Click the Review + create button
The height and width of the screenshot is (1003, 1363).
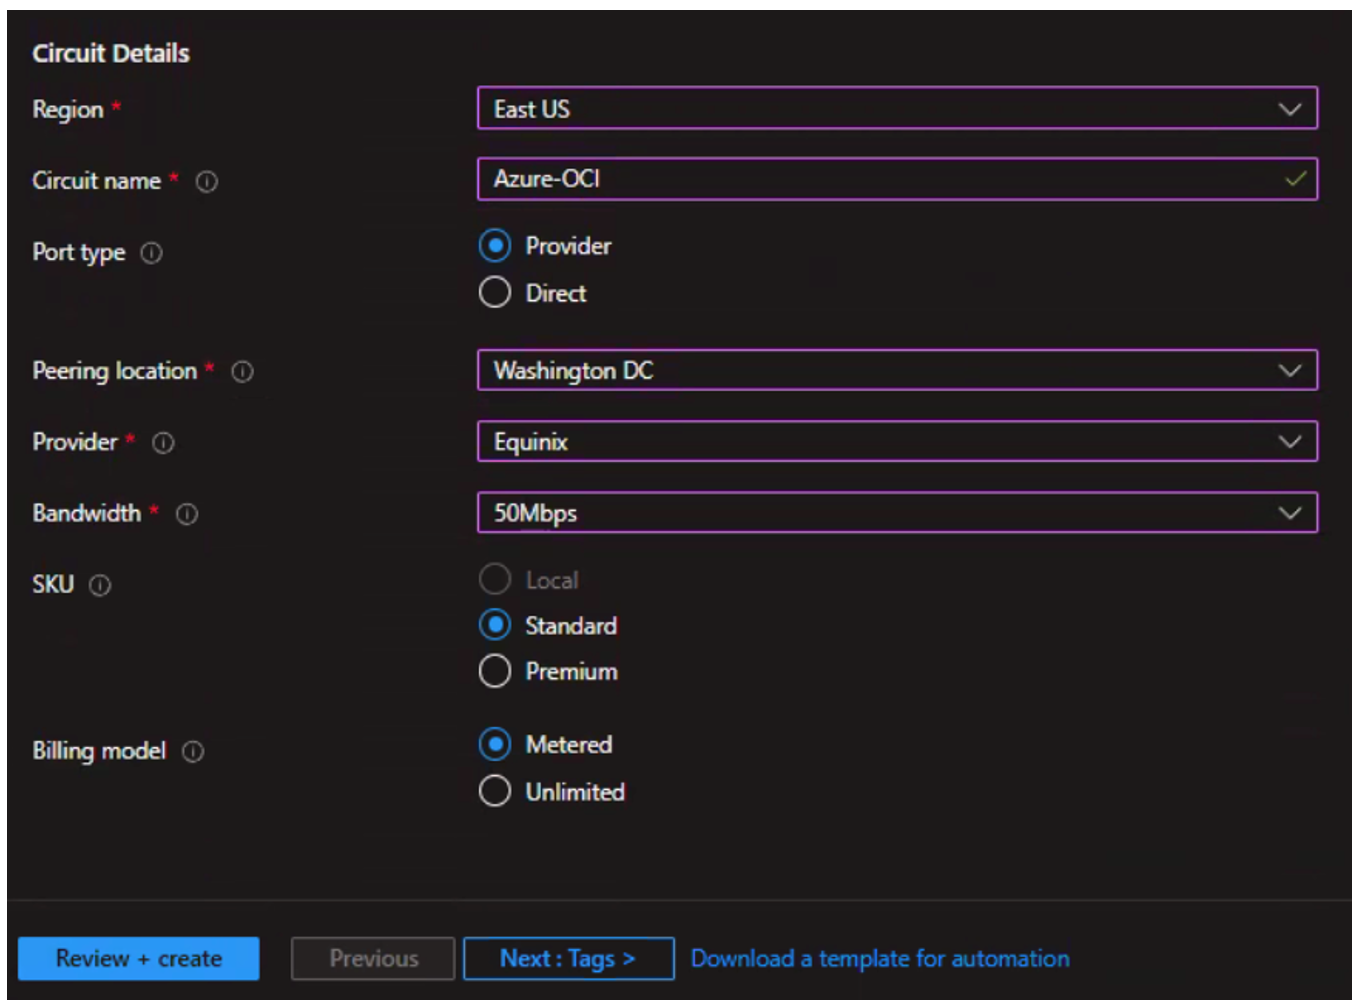[x=139, y=959]
